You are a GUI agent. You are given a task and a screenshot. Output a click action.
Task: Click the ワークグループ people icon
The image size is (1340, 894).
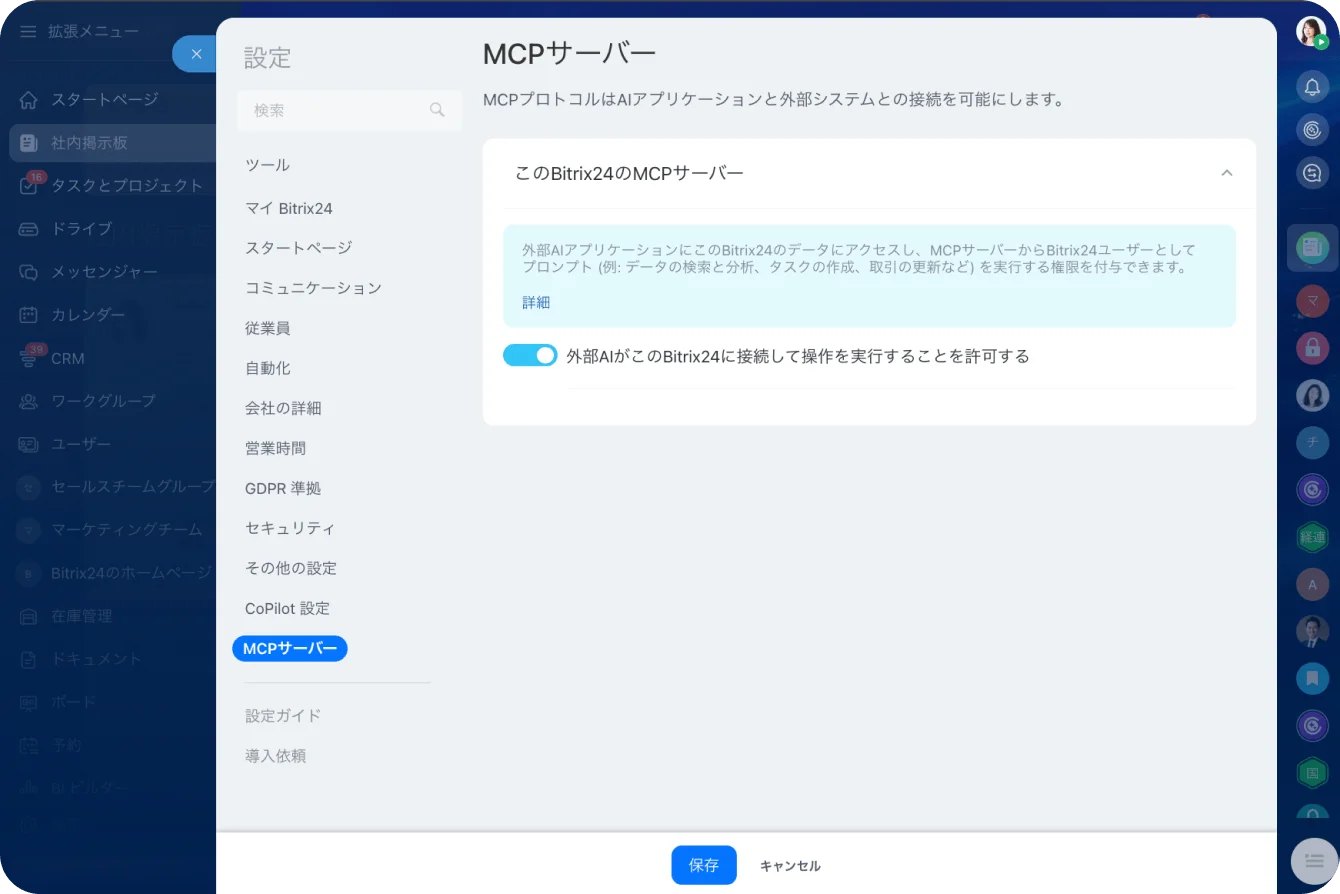click(29, 401)
